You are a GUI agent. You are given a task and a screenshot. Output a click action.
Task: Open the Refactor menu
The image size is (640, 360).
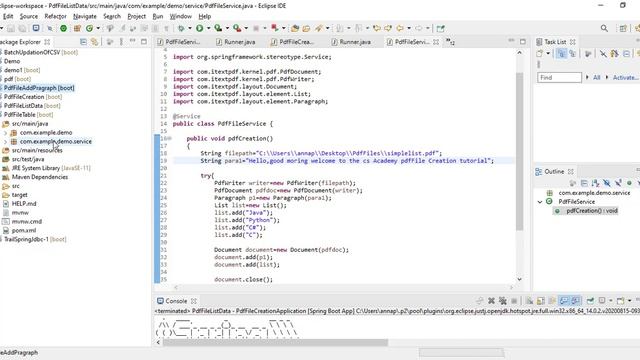[x=56, y=16]
